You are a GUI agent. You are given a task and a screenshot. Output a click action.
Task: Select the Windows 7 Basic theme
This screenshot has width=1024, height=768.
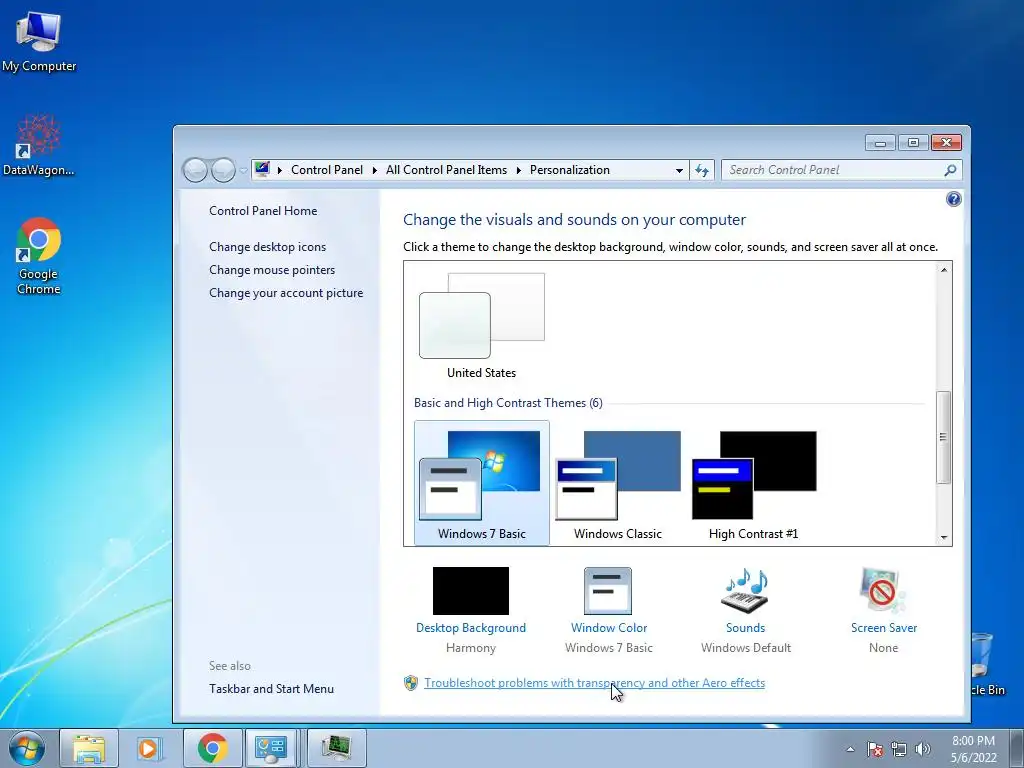[482, 483]
